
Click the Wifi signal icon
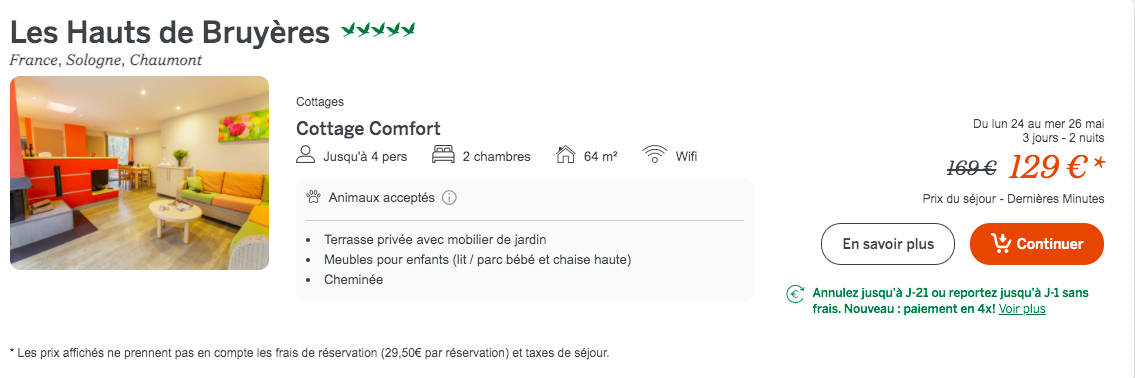[x=654, y=155]
